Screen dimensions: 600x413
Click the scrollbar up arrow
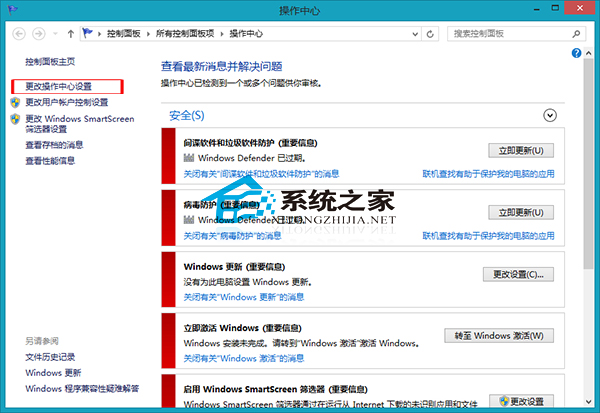589,53
